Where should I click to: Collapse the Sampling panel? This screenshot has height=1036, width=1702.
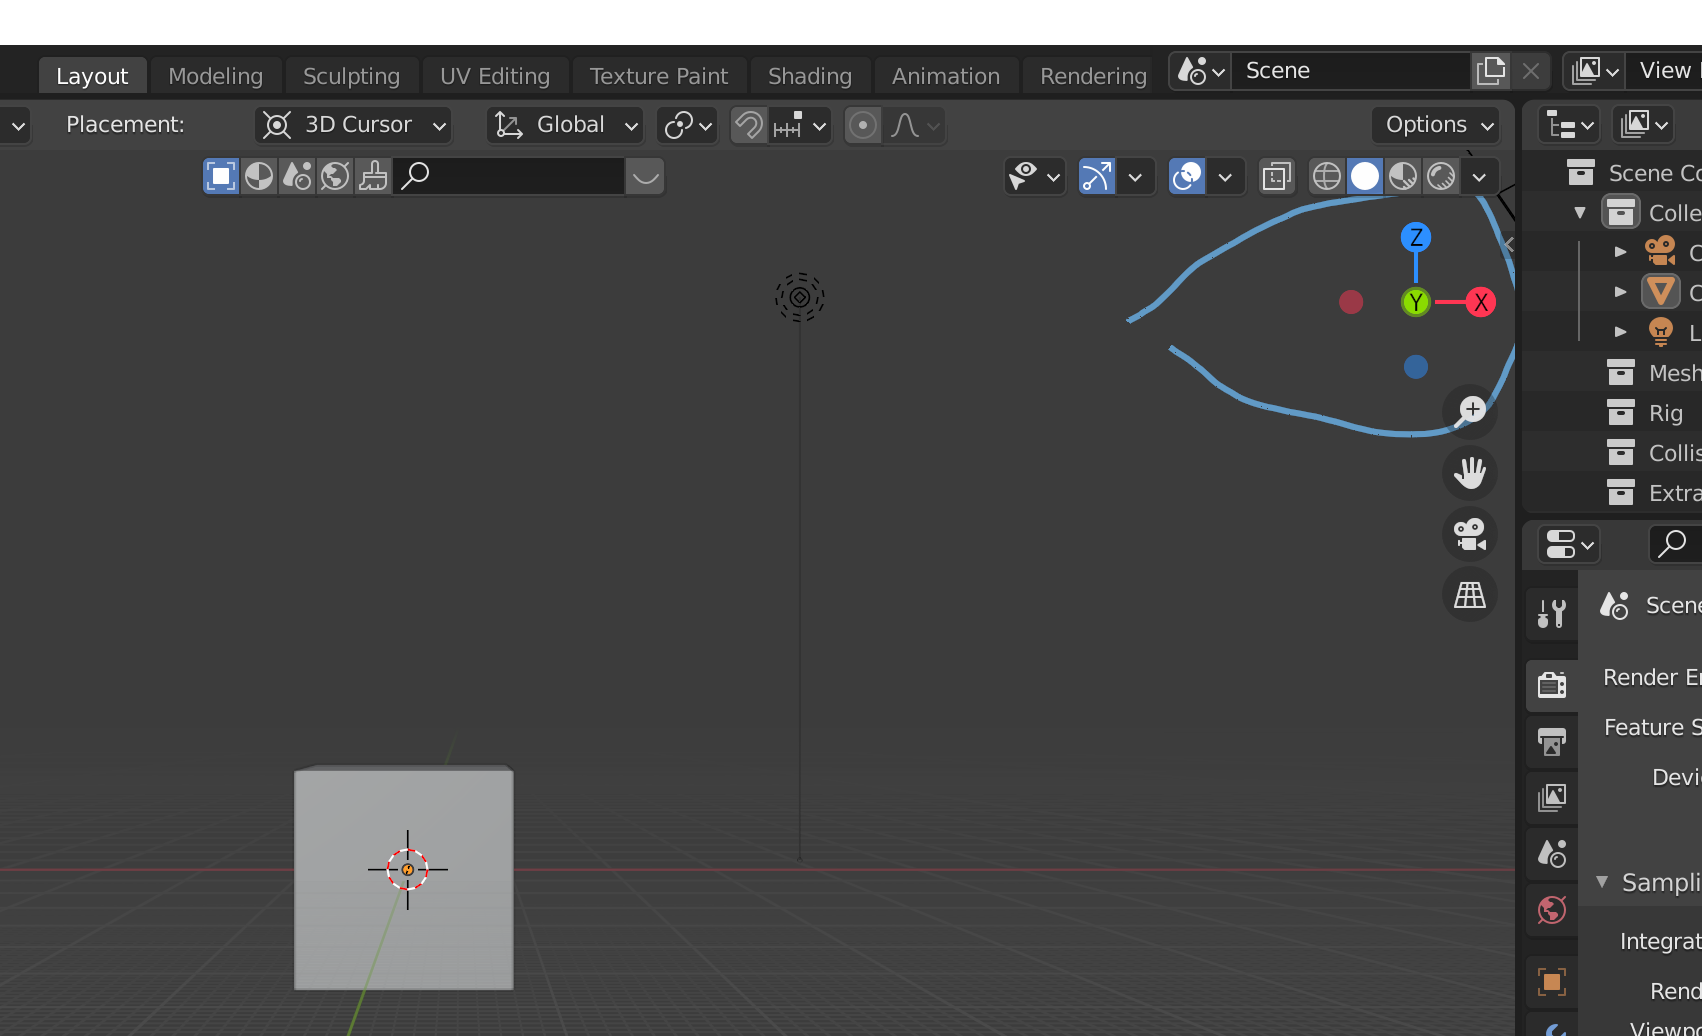click(1602, 882)
